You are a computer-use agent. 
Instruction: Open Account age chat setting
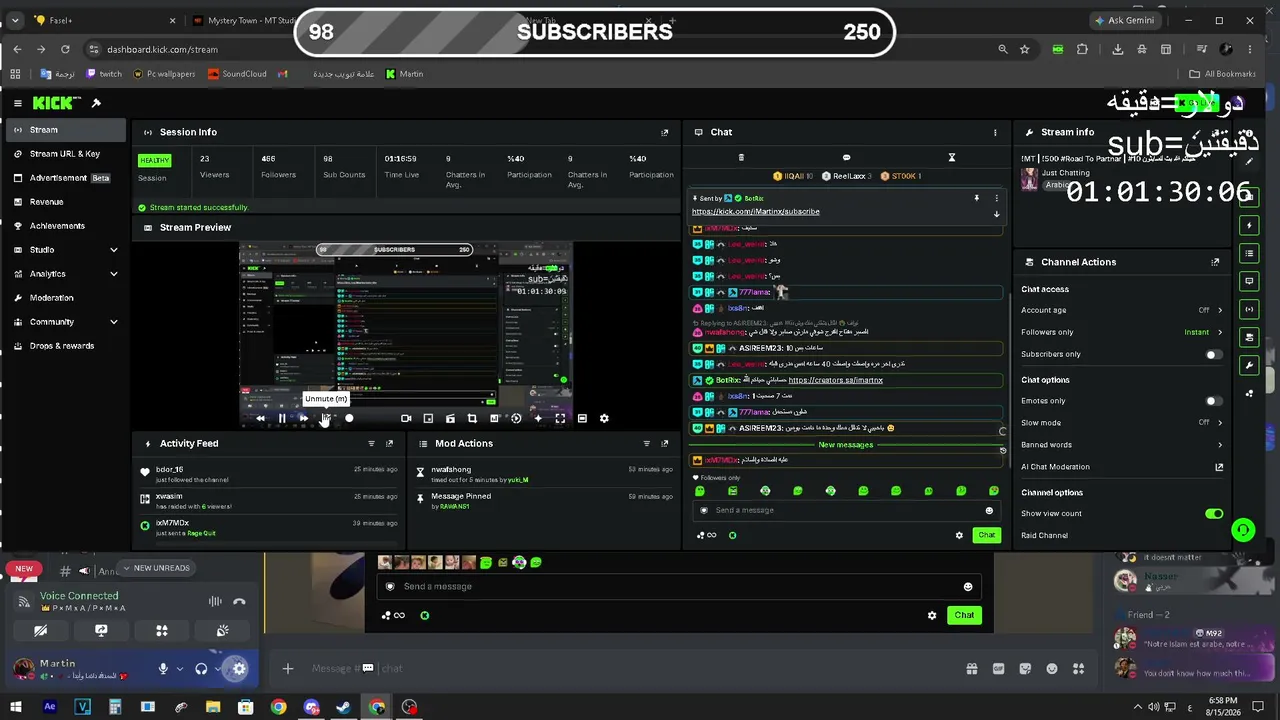(1121, 310)
